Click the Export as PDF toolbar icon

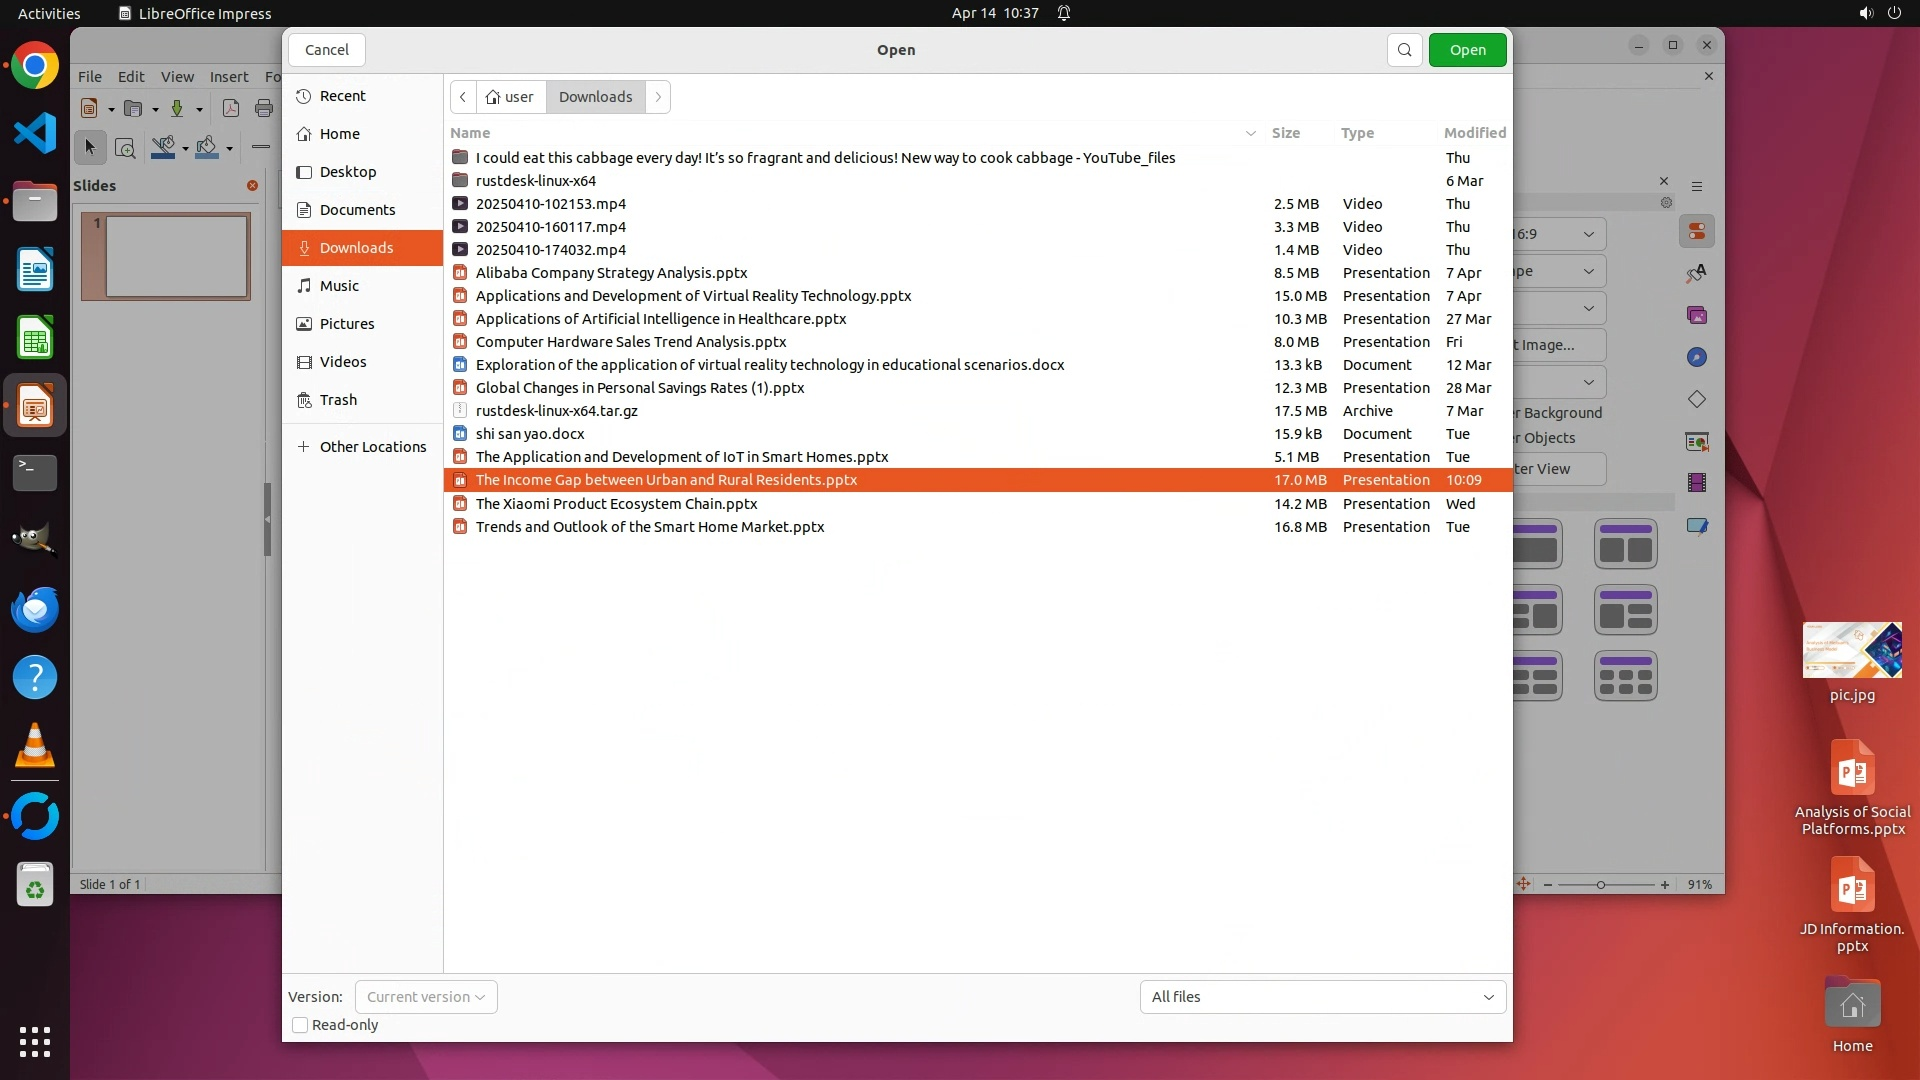[x=230, y=109]
